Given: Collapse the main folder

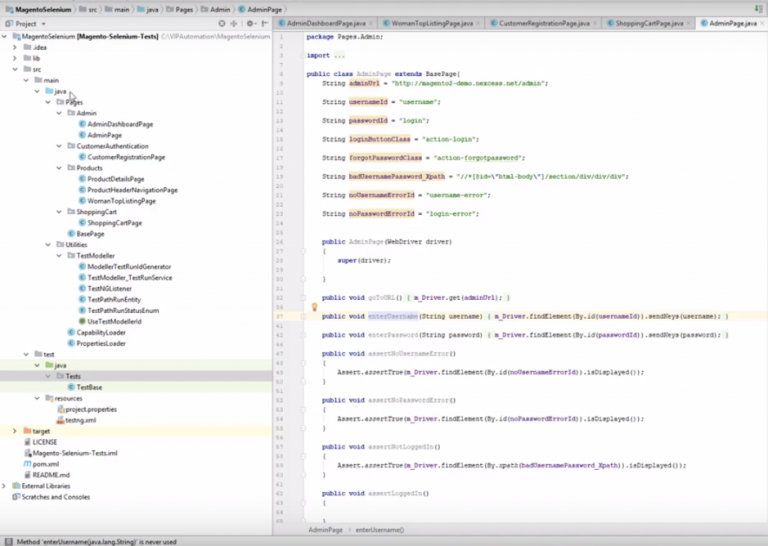Looking at the screenshot, I should (26, 80).
